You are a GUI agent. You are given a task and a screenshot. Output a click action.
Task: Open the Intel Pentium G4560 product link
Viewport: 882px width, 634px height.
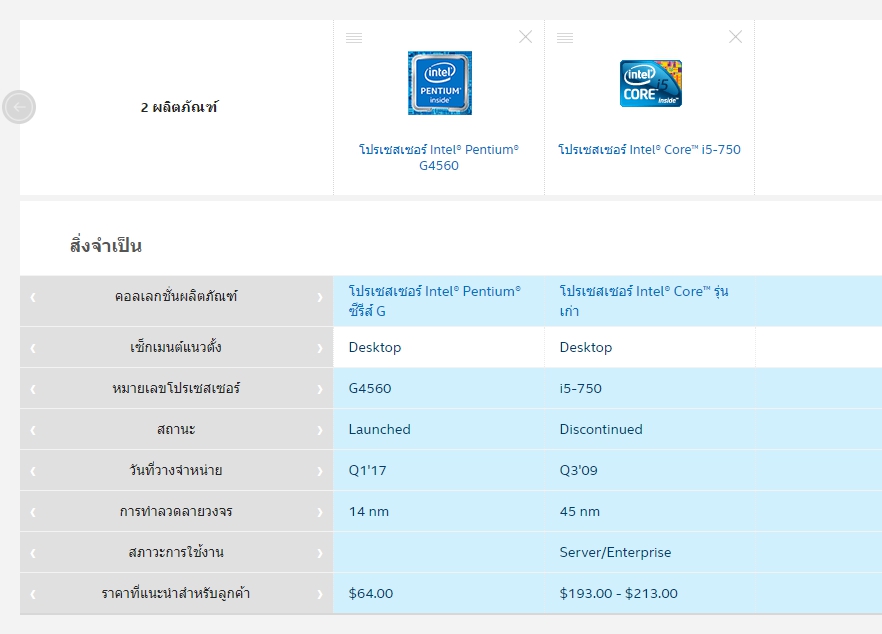tap(439, 158)
